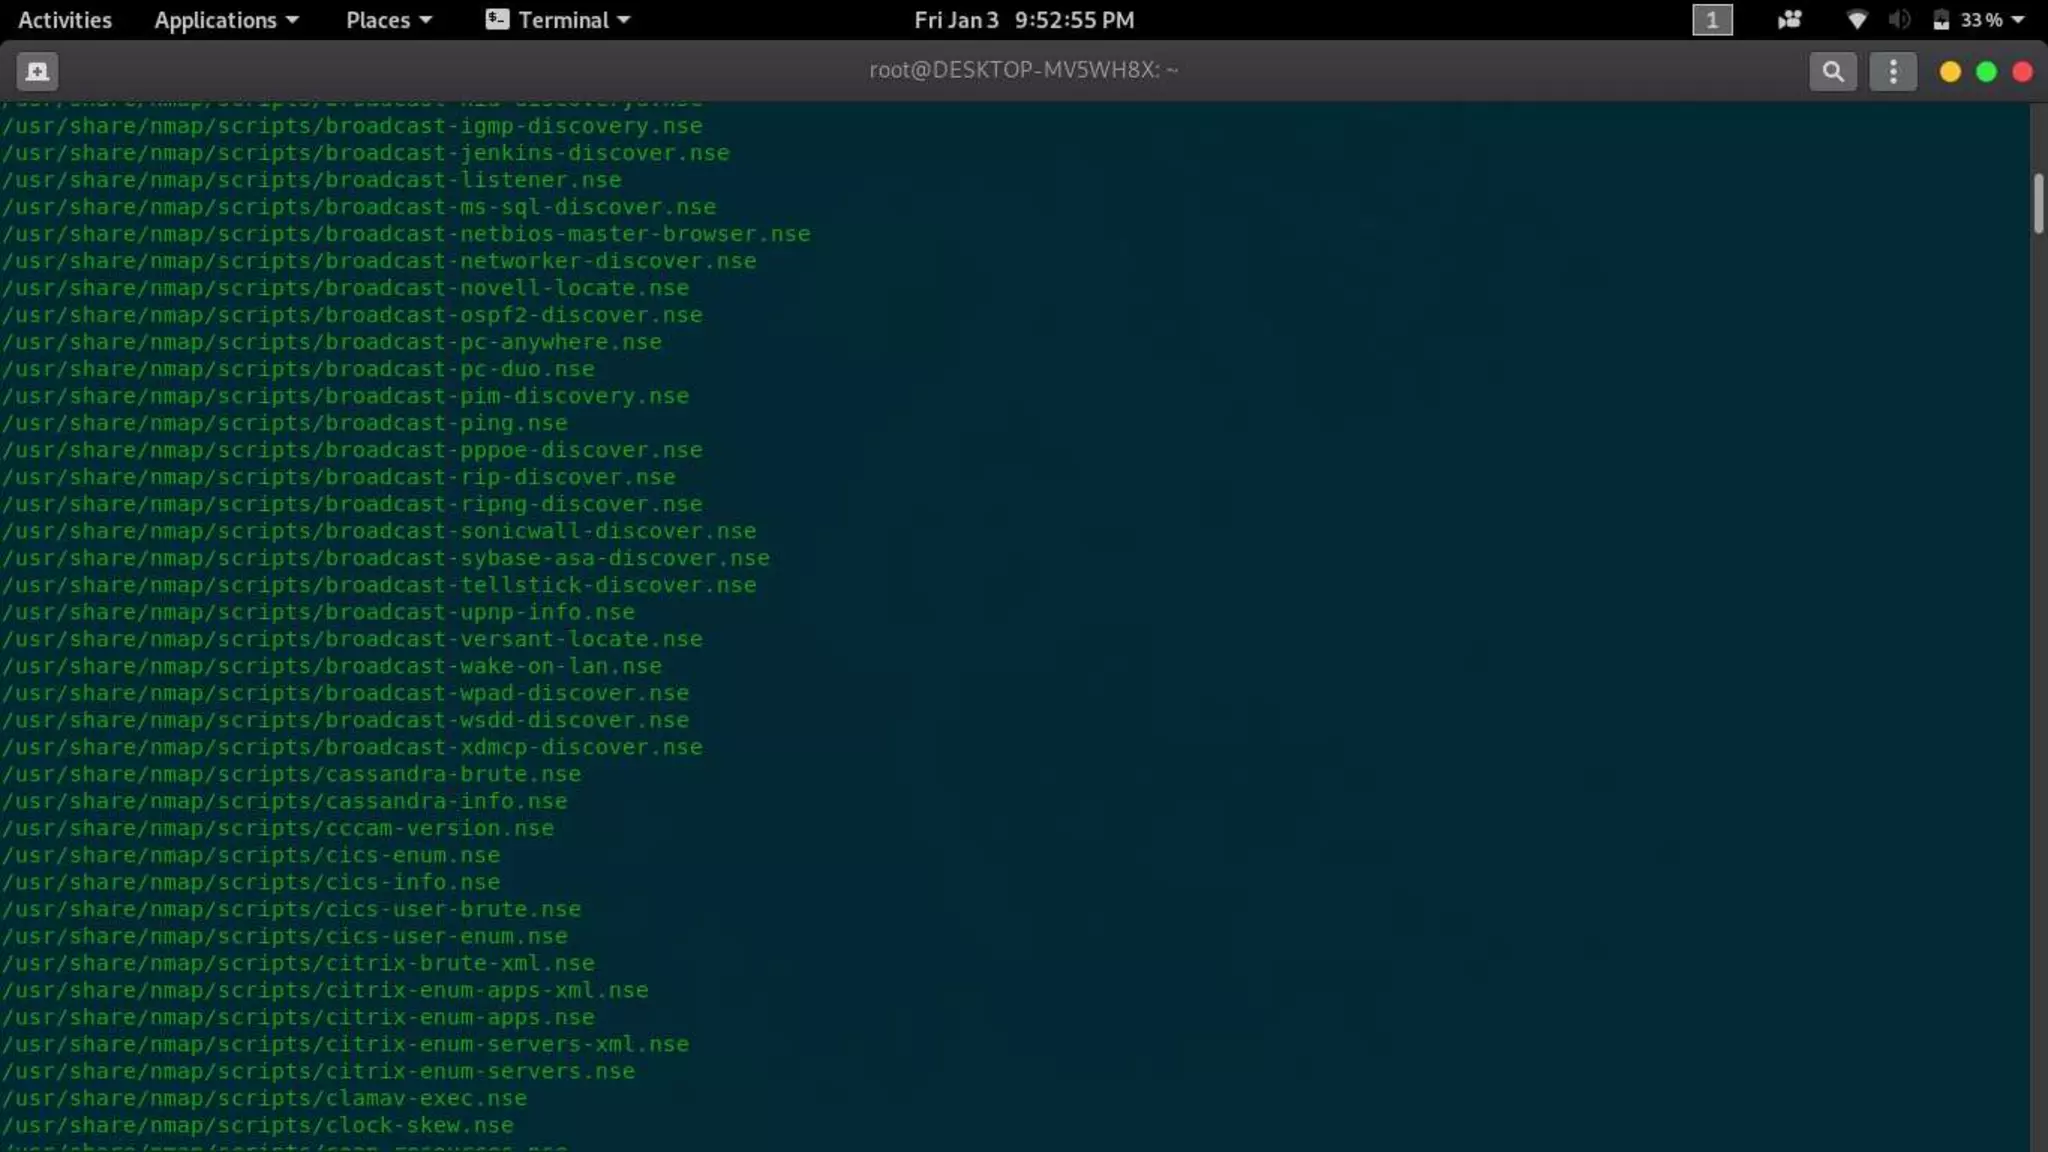Open the Terminal app menu dropdown
This screenshot has height=1152, width=2048.
click(558, 20)
